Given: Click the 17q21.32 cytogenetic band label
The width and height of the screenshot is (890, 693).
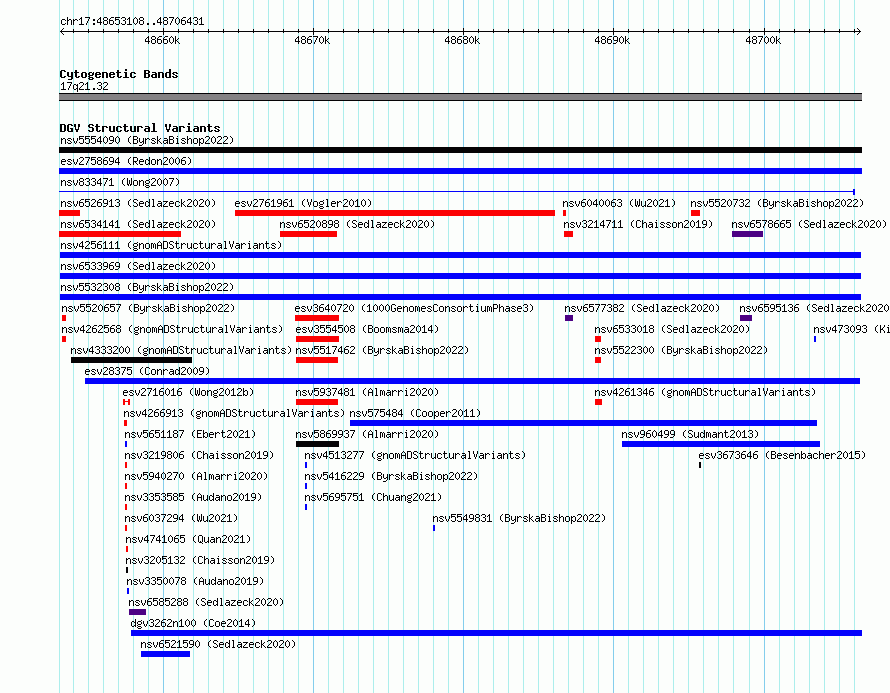Looking at the screenshot, I should pos(85,86).
